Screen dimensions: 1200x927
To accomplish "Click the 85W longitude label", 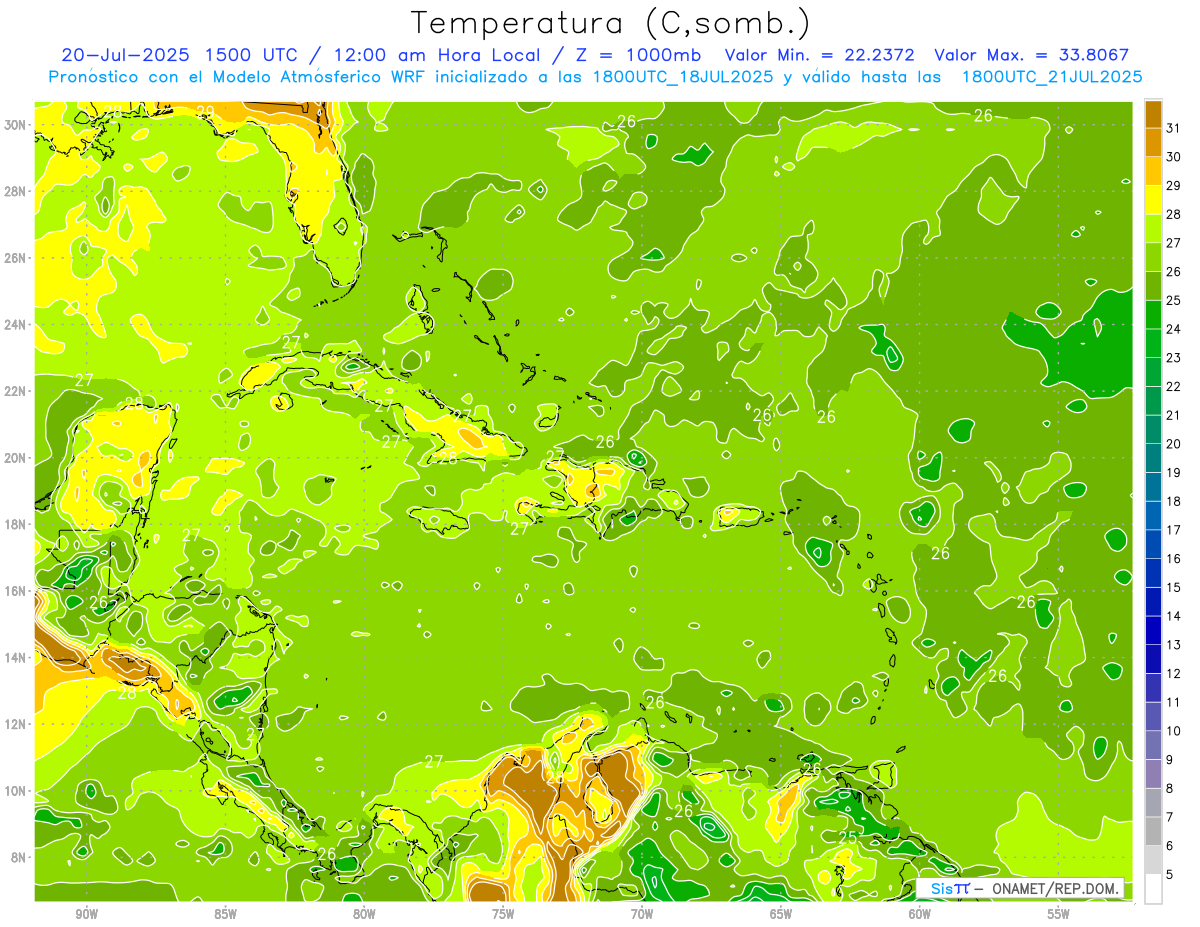I will [225, 914].
